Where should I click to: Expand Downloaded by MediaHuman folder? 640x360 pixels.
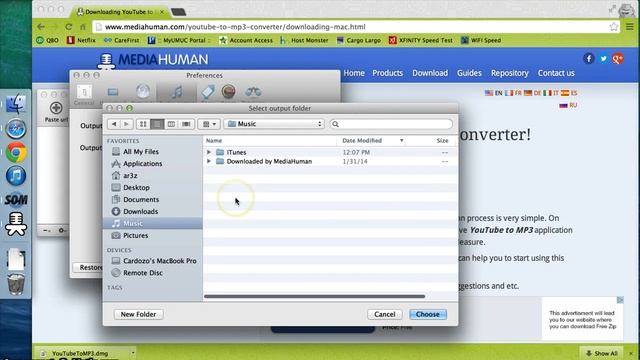point(209,162)
